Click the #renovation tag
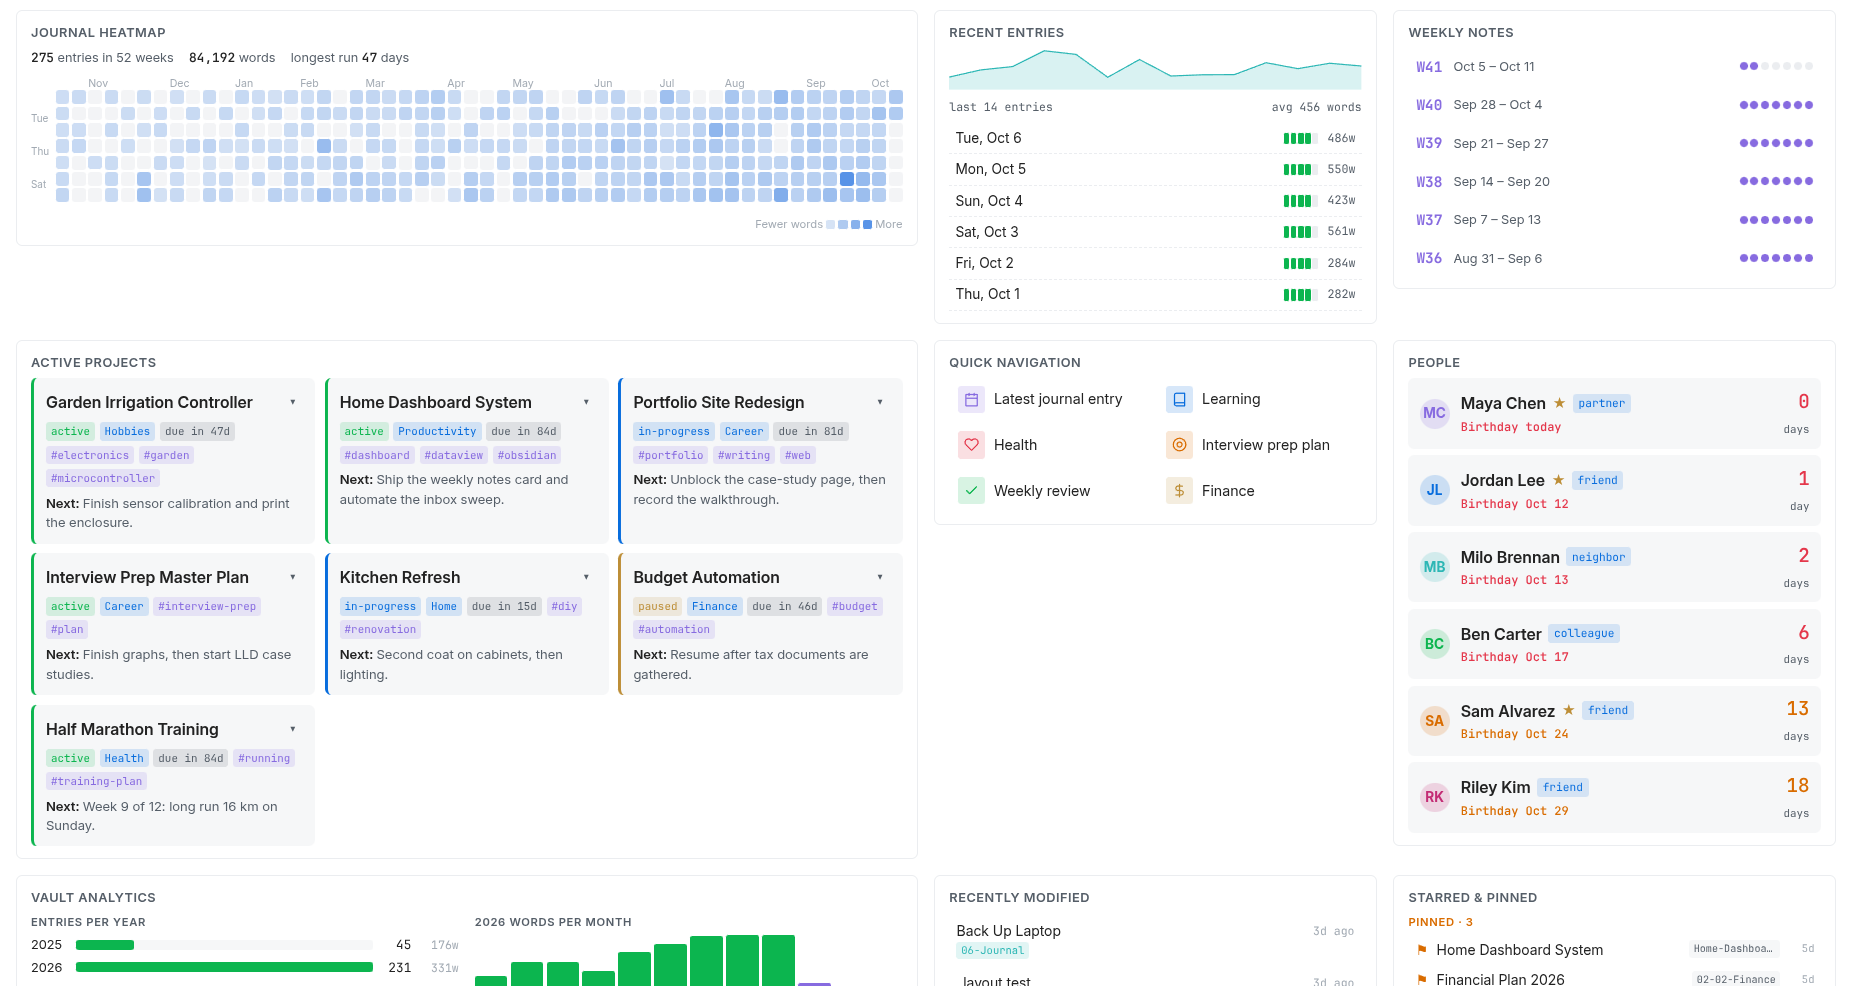This screenshot has width=1853, height=986. pos(380,629)
